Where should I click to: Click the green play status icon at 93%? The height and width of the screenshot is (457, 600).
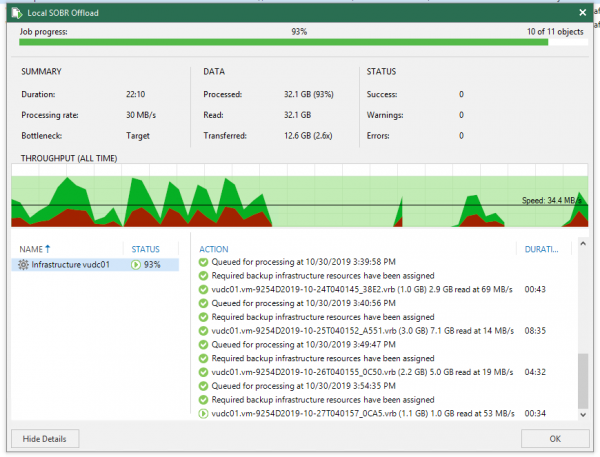tap(136, 265)
